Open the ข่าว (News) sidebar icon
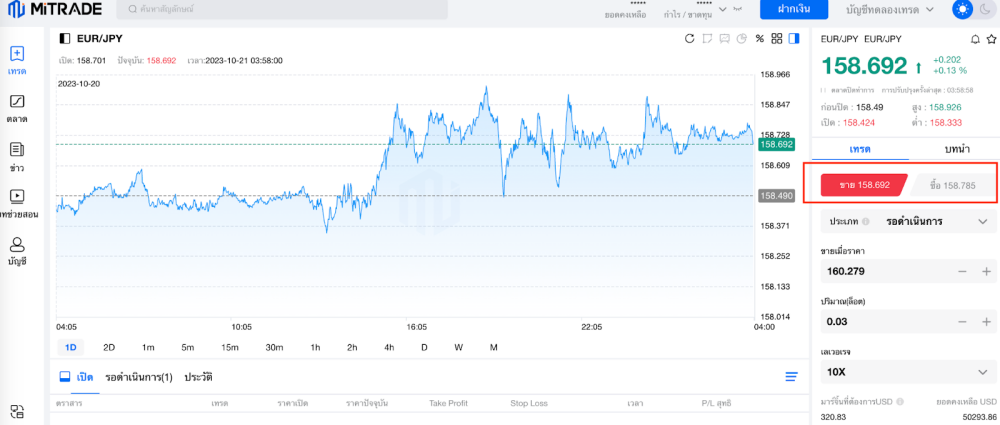Image resolution: width=1000 pixels, height=425 pixels. (x=17, y=156)
